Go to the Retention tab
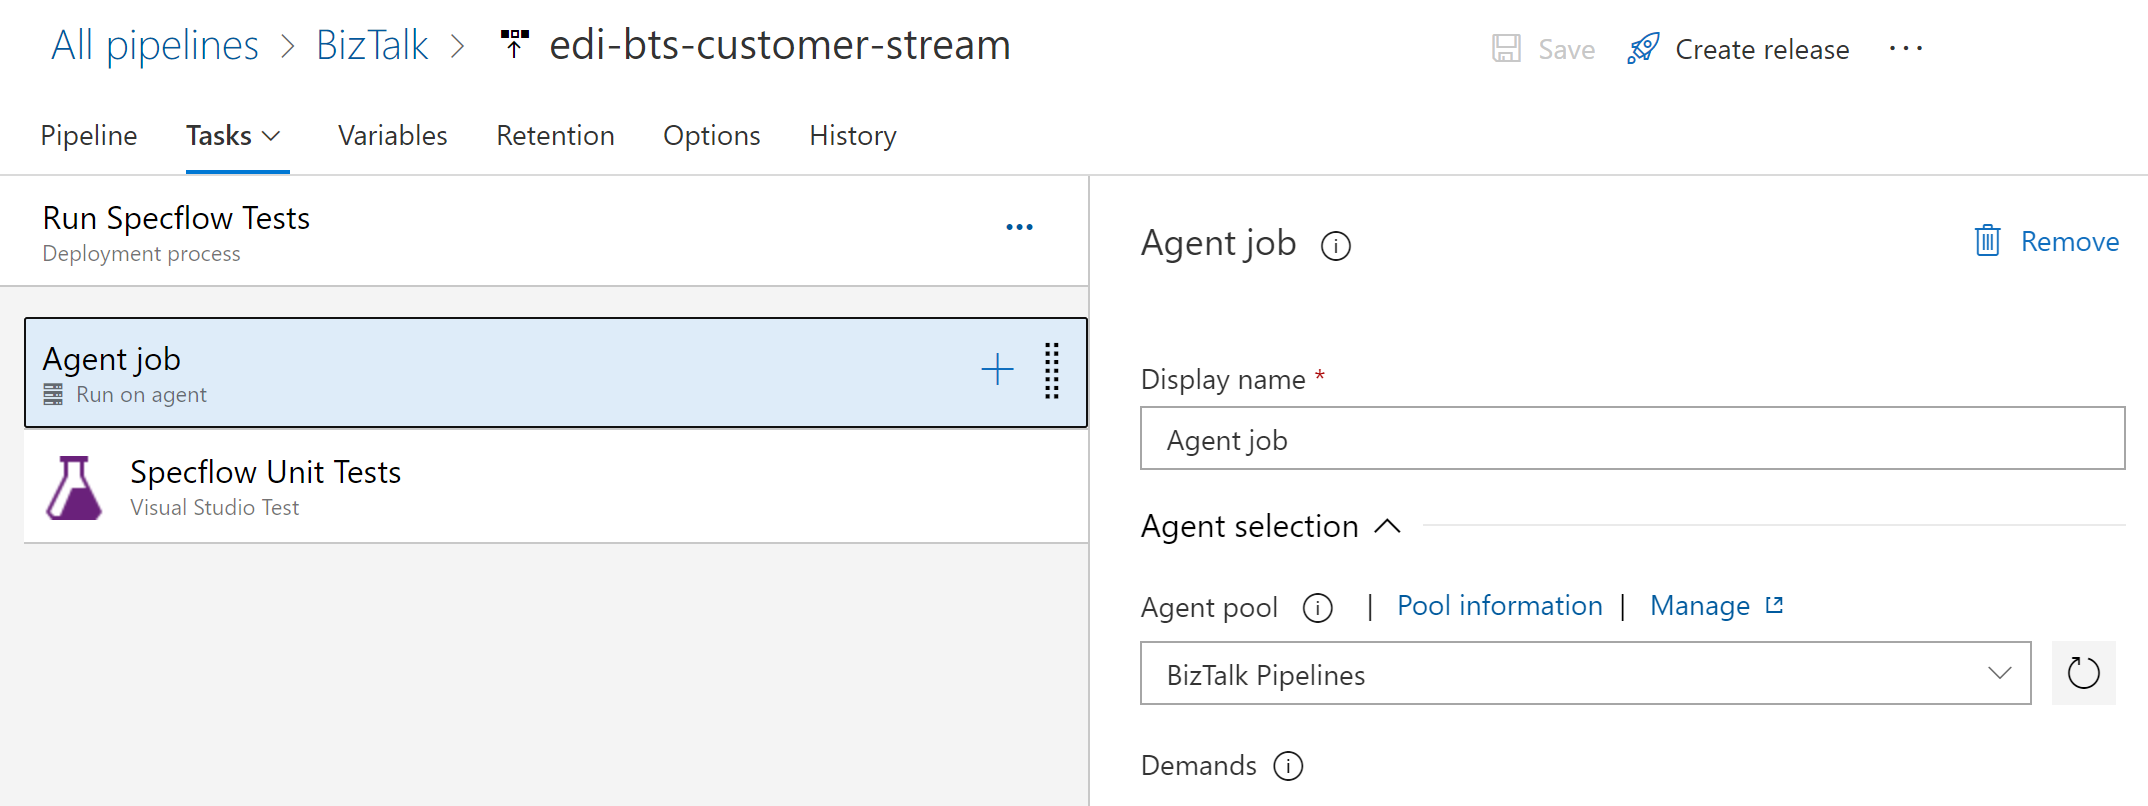This screenshot has height=806, width=2148. click(556, 135)
